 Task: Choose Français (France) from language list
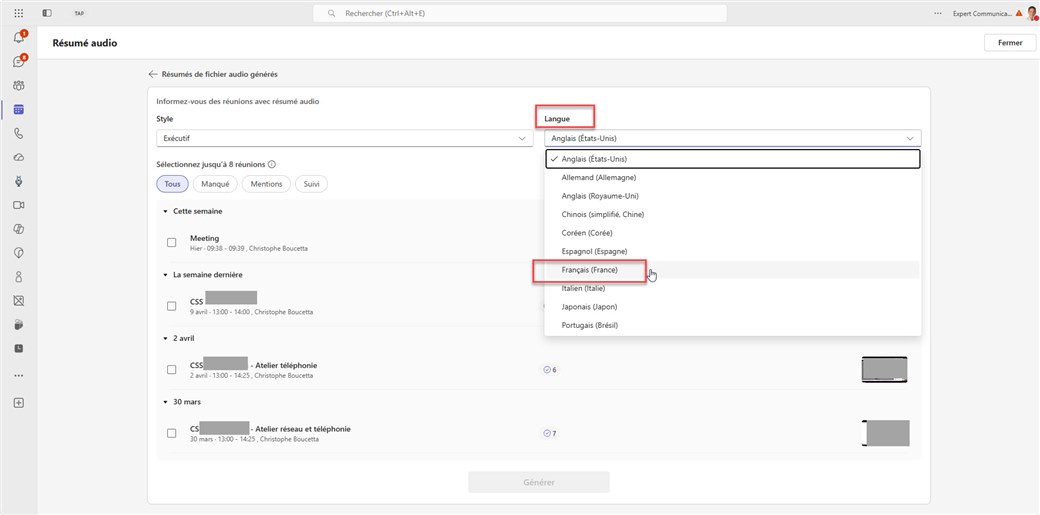[x=590, y=270]
